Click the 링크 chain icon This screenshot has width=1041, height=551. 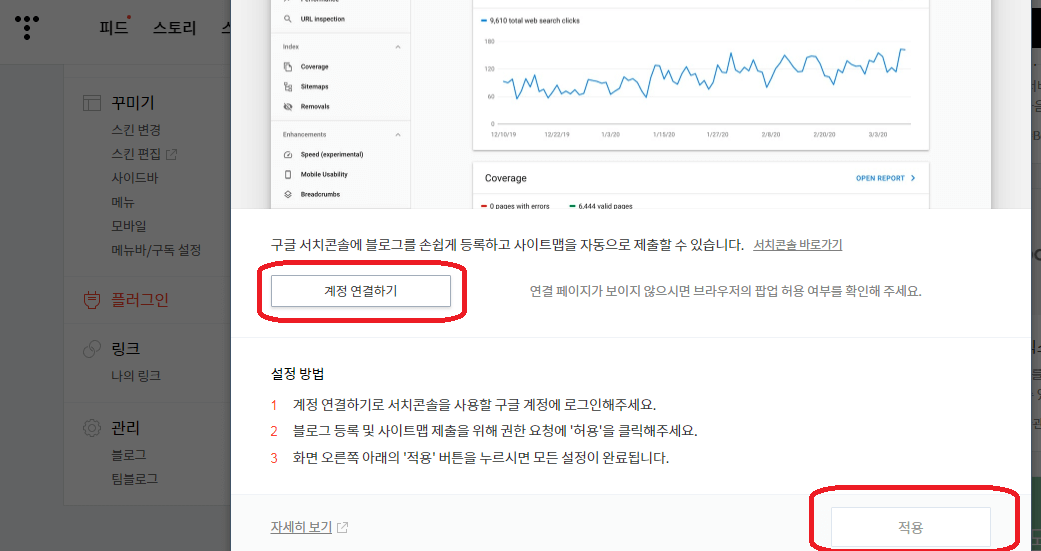click(92, 349)
